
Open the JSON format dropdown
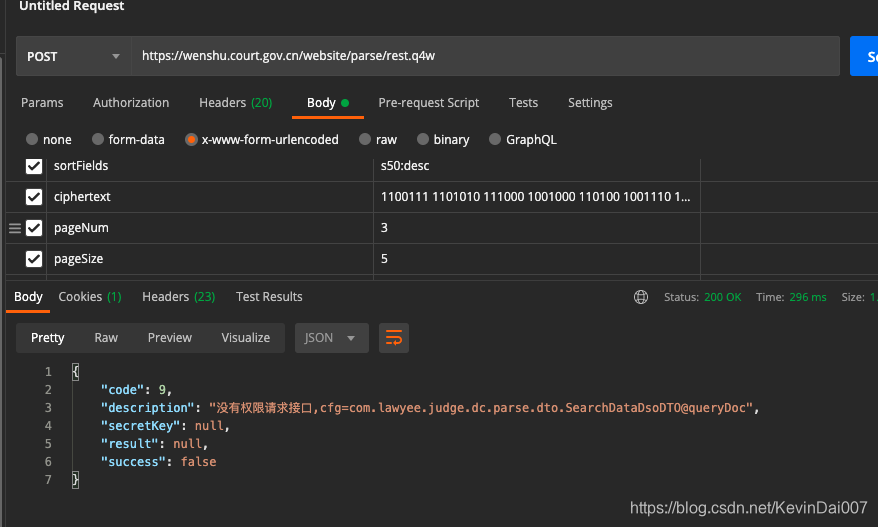point(331,338)
